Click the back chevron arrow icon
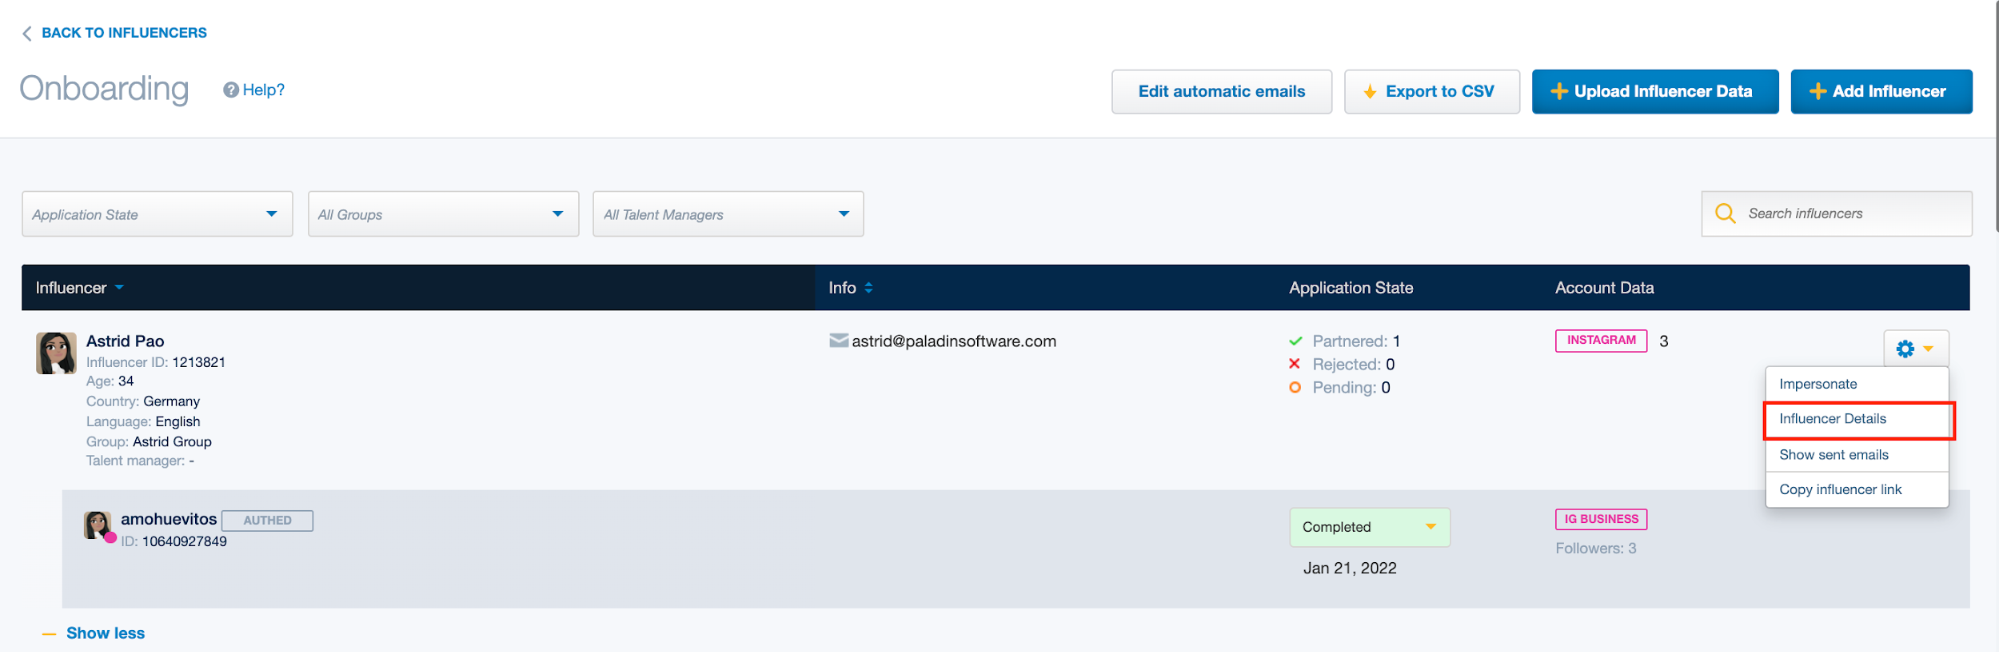The width and height of the screenshot is (1999, 652). [27, 33]
